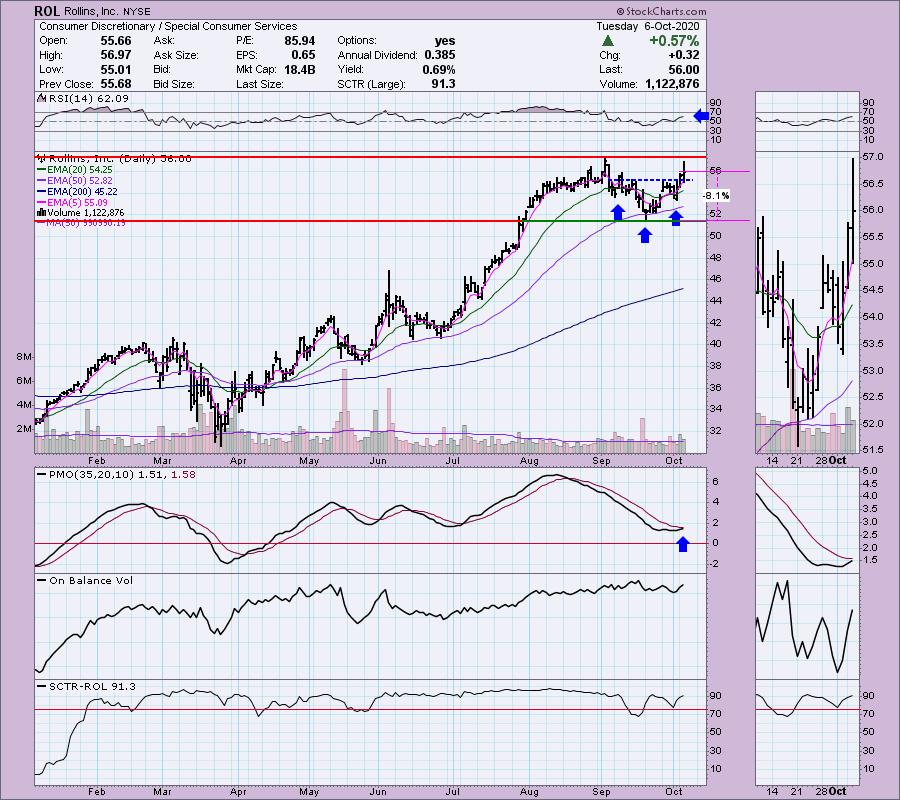Click the header Volume value 1,122,876
Image resolution: width=900 pixels, height=800 pixels.
672,84
